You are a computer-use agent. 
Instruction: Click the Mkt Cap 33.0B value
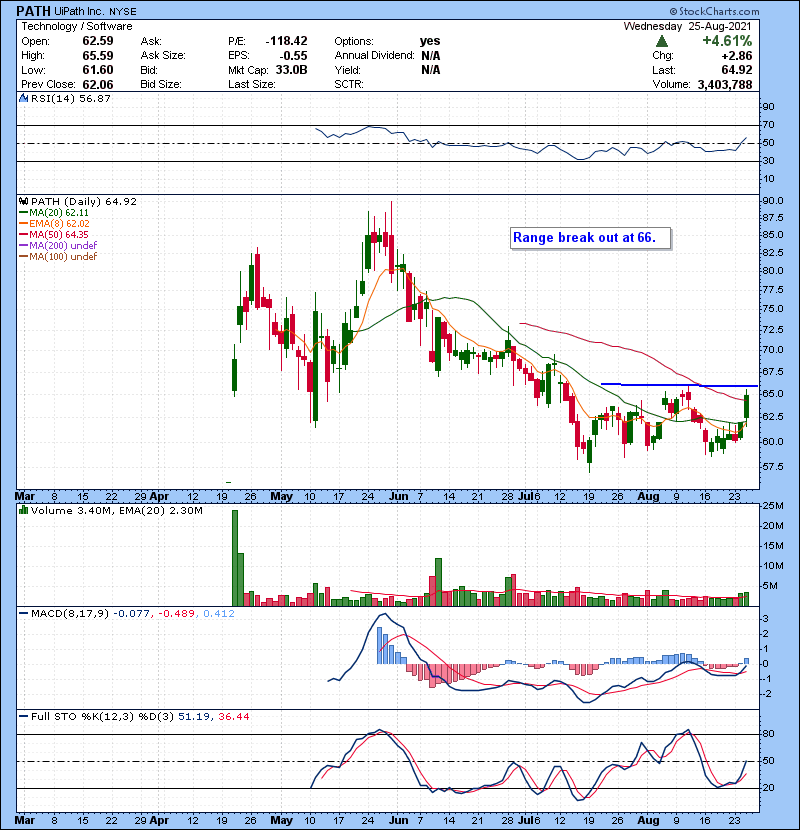[x=291, y=69]
